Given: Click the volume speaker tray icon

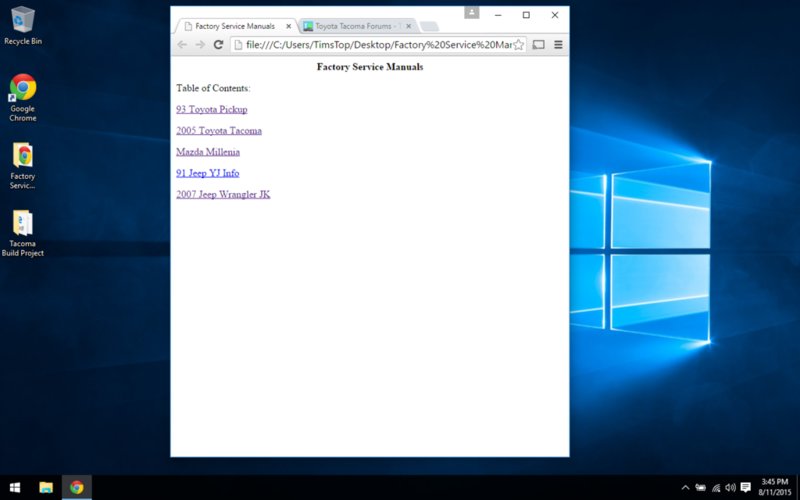Looking at the screenshot, I should tap(730, 488).
